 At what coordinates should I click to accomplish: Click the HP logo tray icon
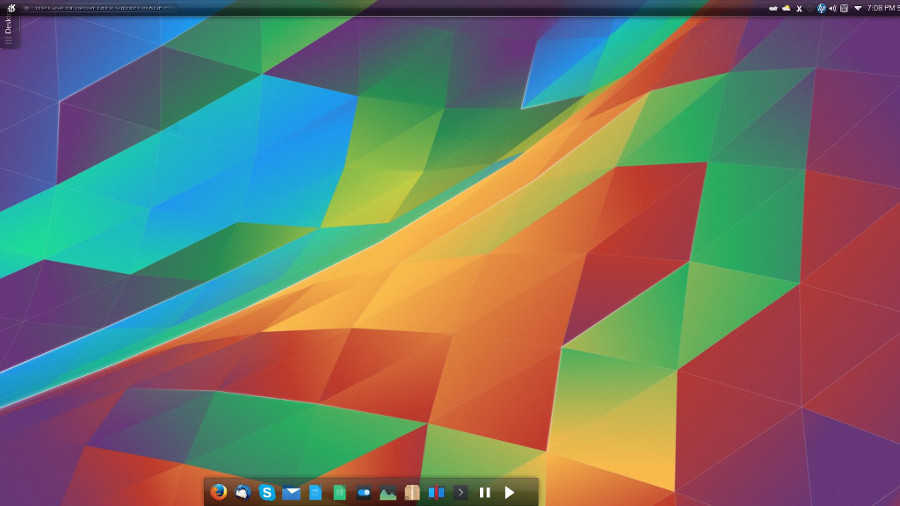(x=821, y=8)
